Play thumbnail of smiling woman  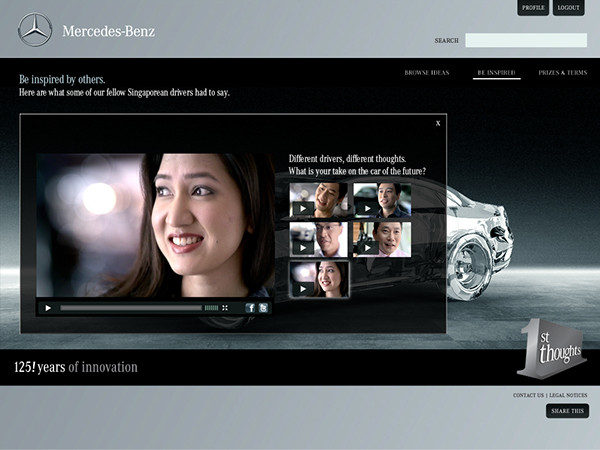tap(319, 279)
